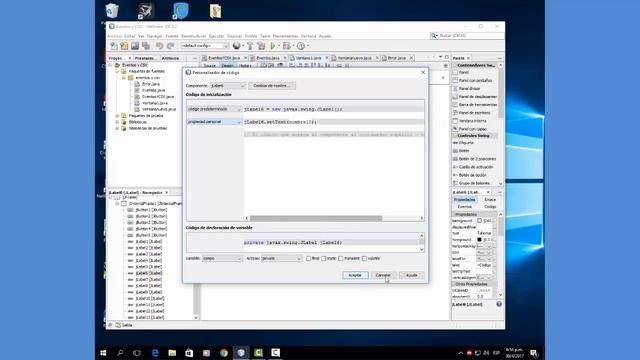The width and height of the screenshot is (640, 360).
Task: Open the default config dropdown in toolbar
Action: point(205,46)
